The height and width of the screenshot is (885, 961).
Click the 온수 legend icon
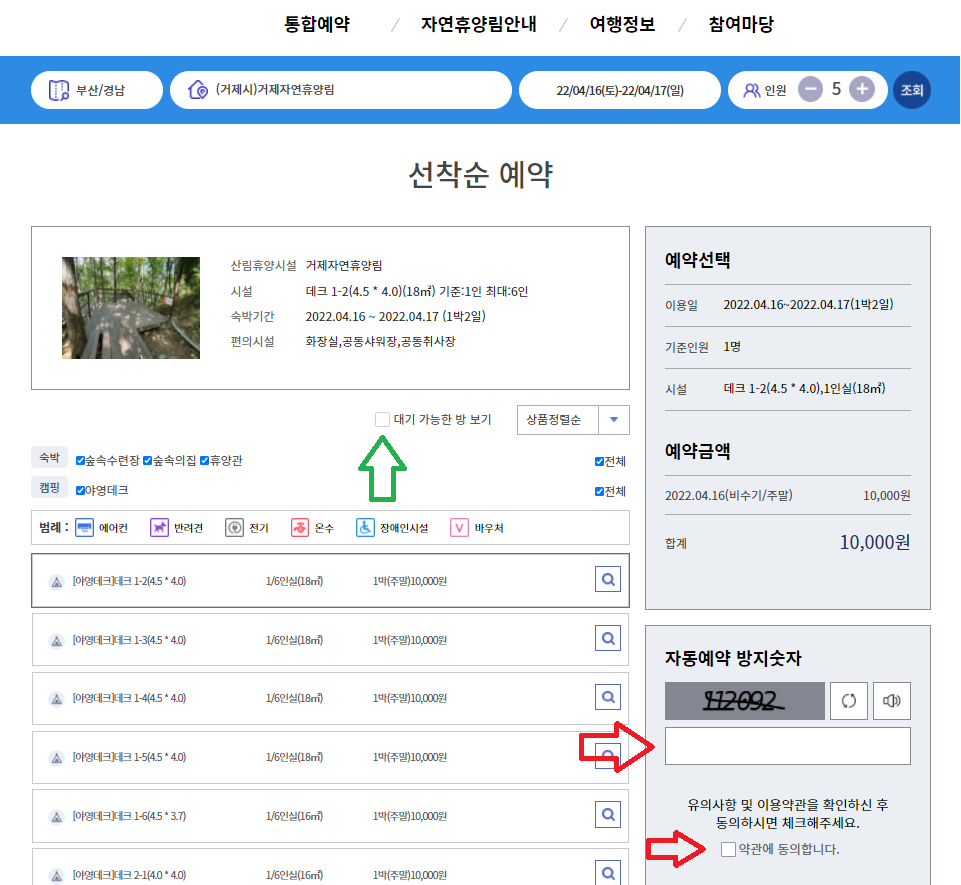(x=300, y=528)
